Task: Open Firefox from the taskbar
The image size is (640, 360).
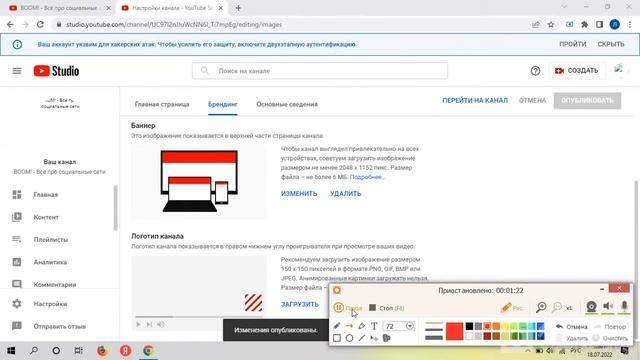Action: point(102,351)
